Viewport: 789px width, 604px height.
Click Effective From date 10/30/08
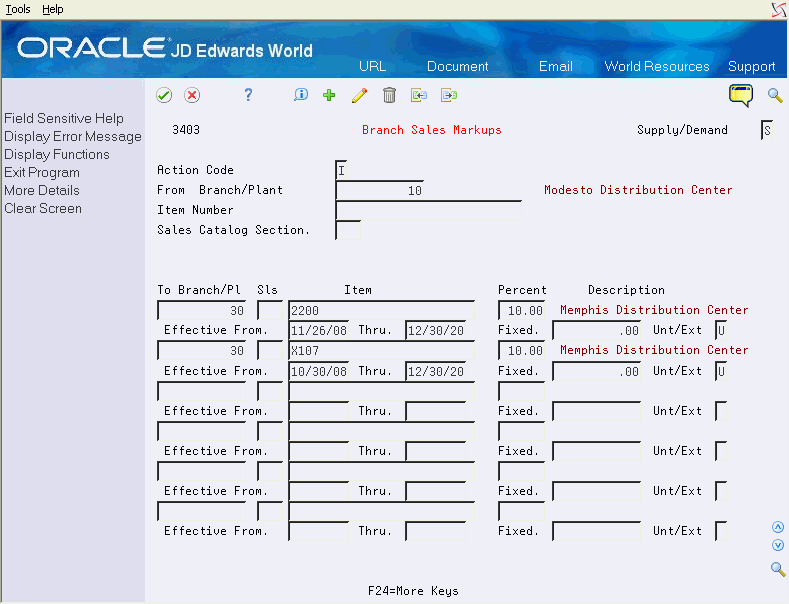319,371
